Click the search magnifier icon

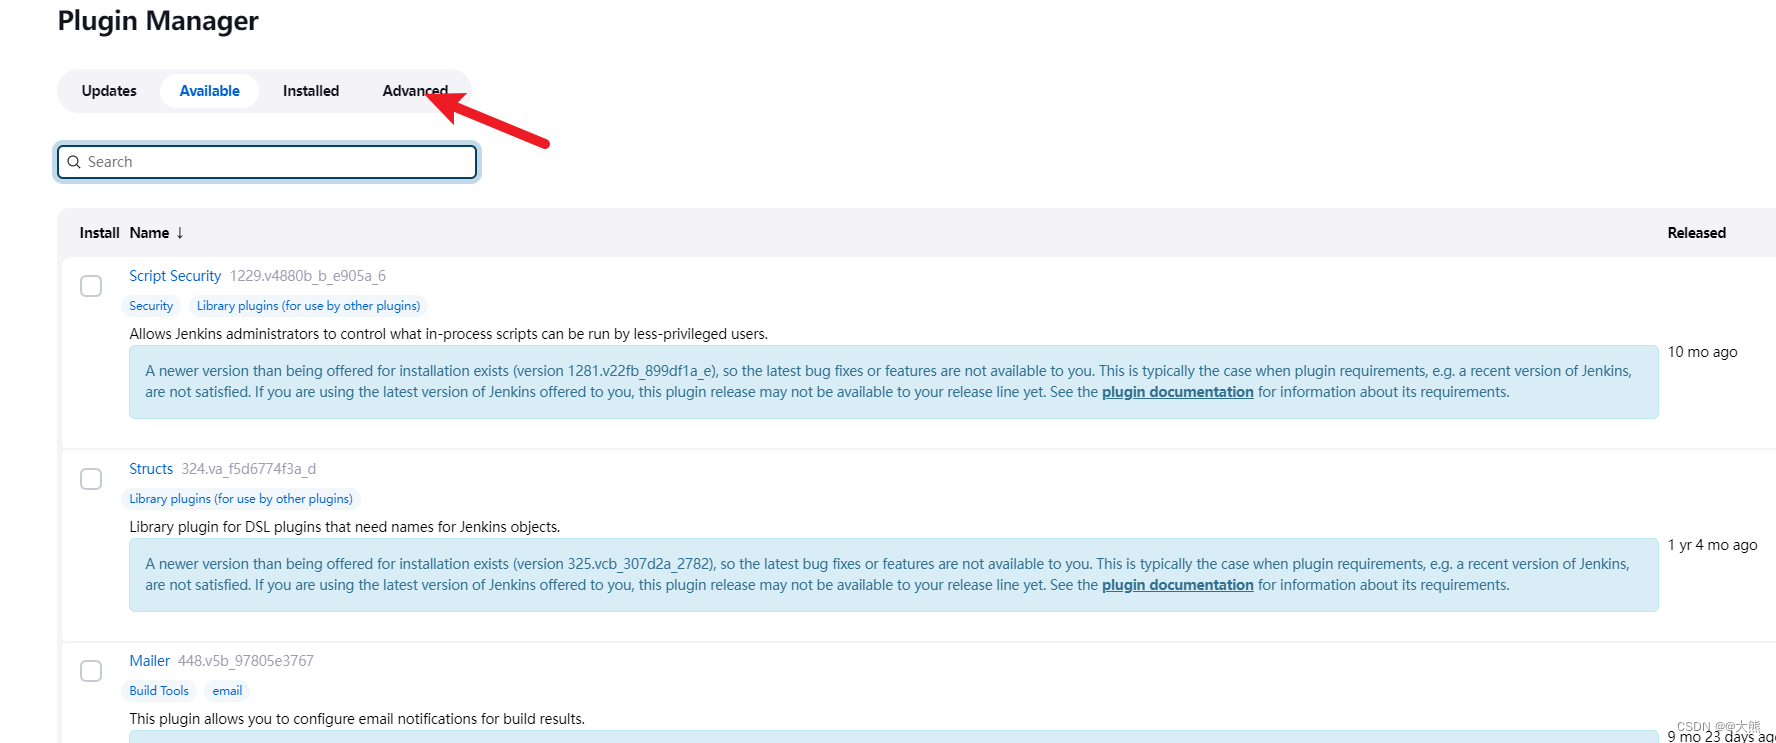point(74,162)
